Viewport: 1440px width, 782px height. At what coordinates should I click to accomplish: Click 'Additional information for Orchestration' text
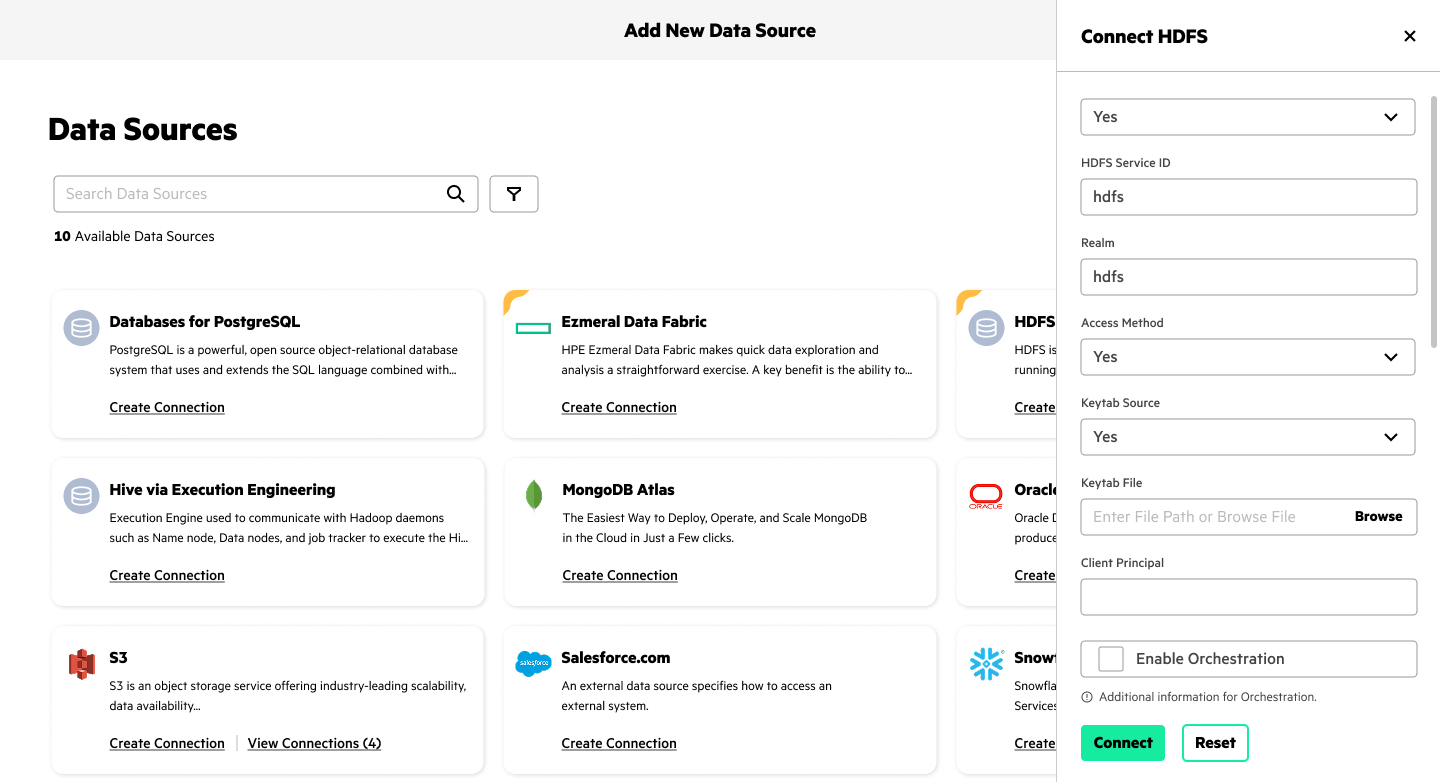coord(1207,697)
